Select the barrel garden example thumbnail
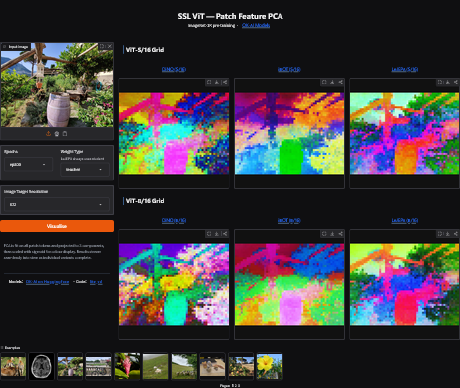This screenshot has width=460, height=388. tap(70, 366)
